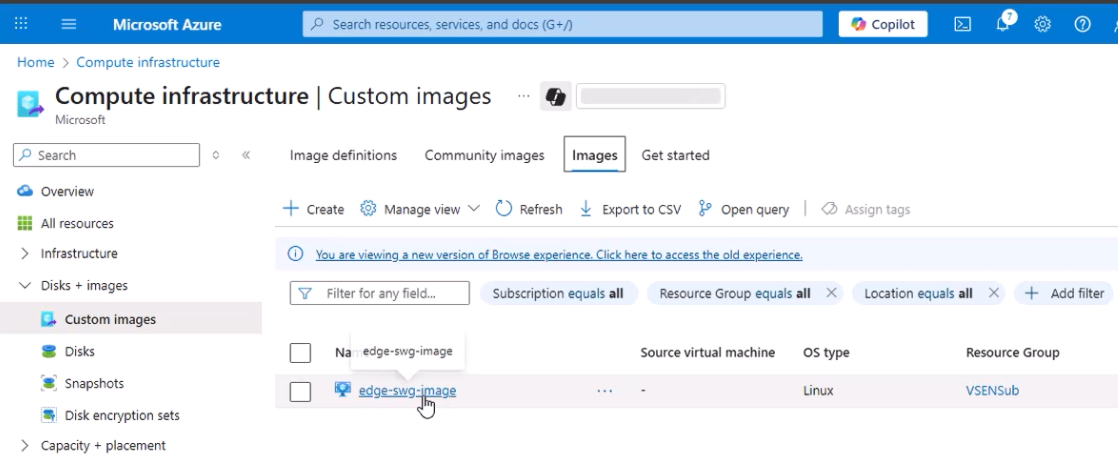
Task: Sort by Resource Group column
Action: click(1012, 352)
